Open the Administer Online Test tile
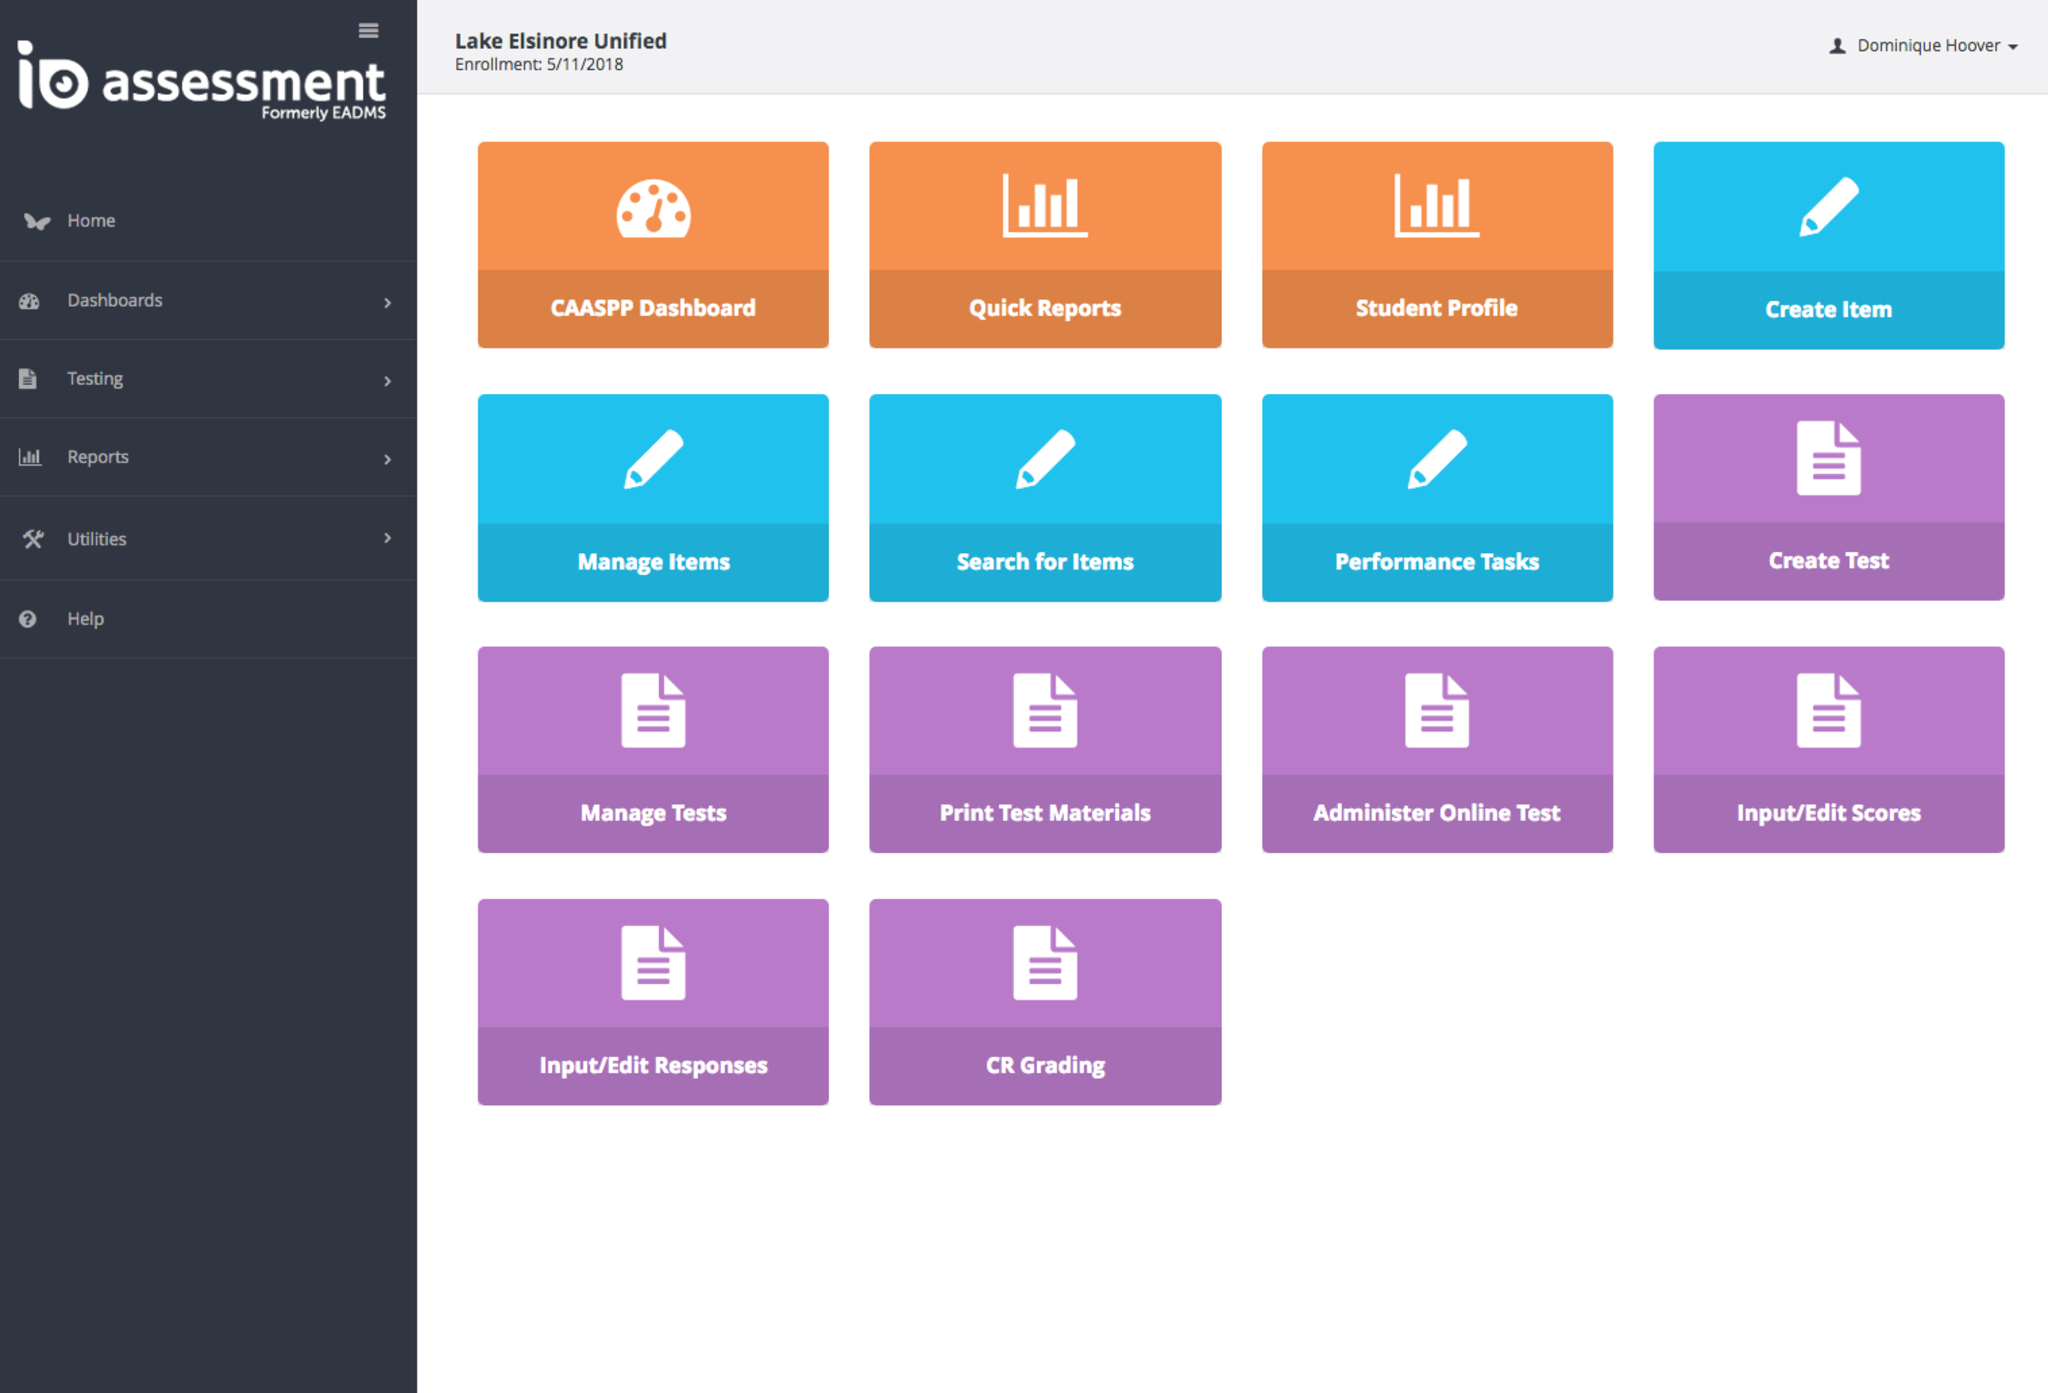The width and height of the screenshot is (2048, 1393). [x=1436, y=750]
